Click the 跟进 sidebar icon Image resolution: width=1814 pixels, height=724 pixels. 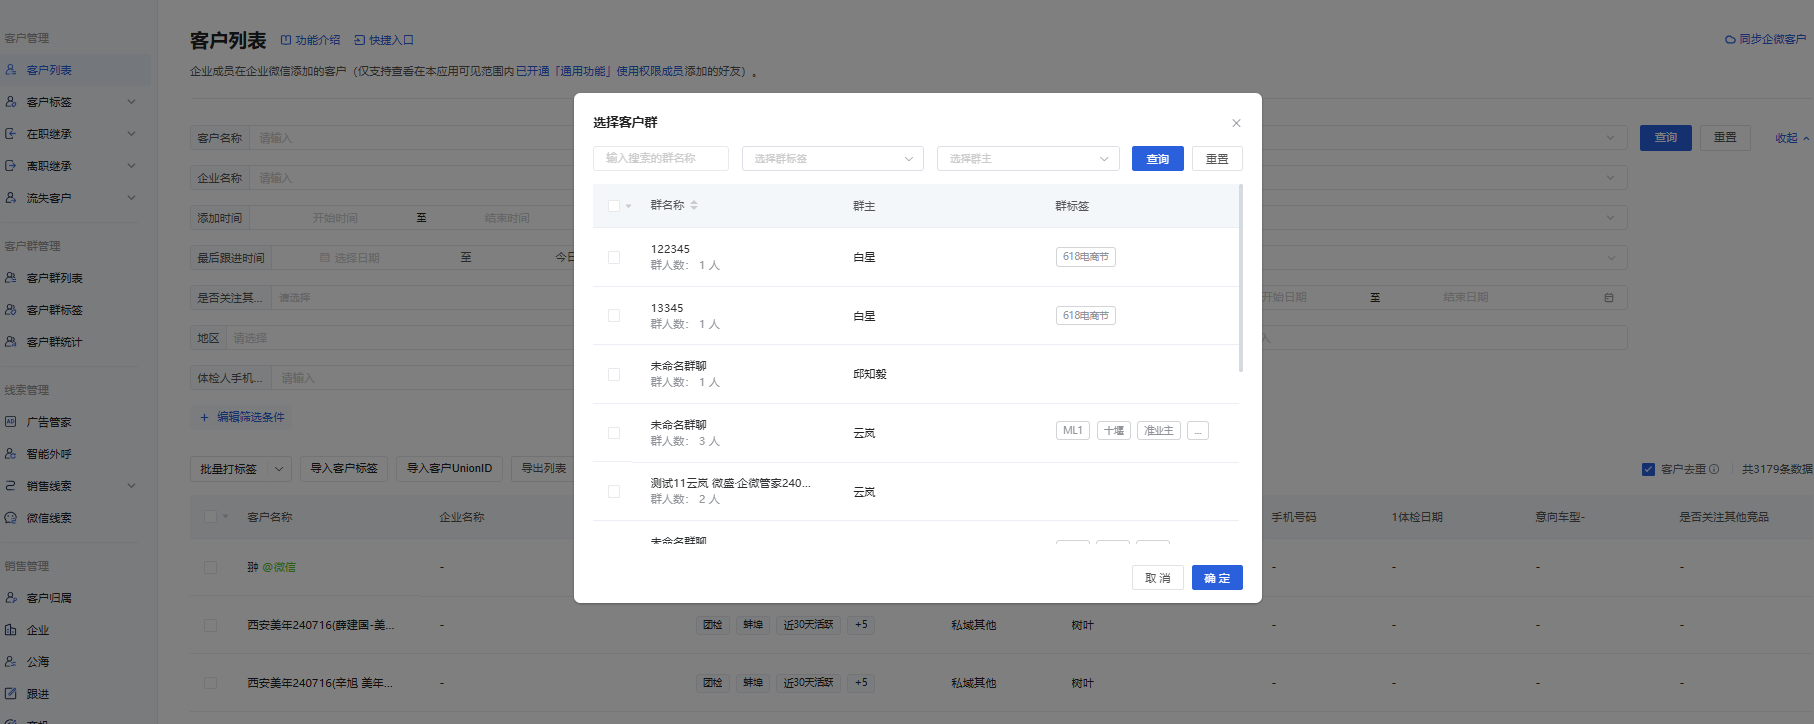[x=11, y=694]
